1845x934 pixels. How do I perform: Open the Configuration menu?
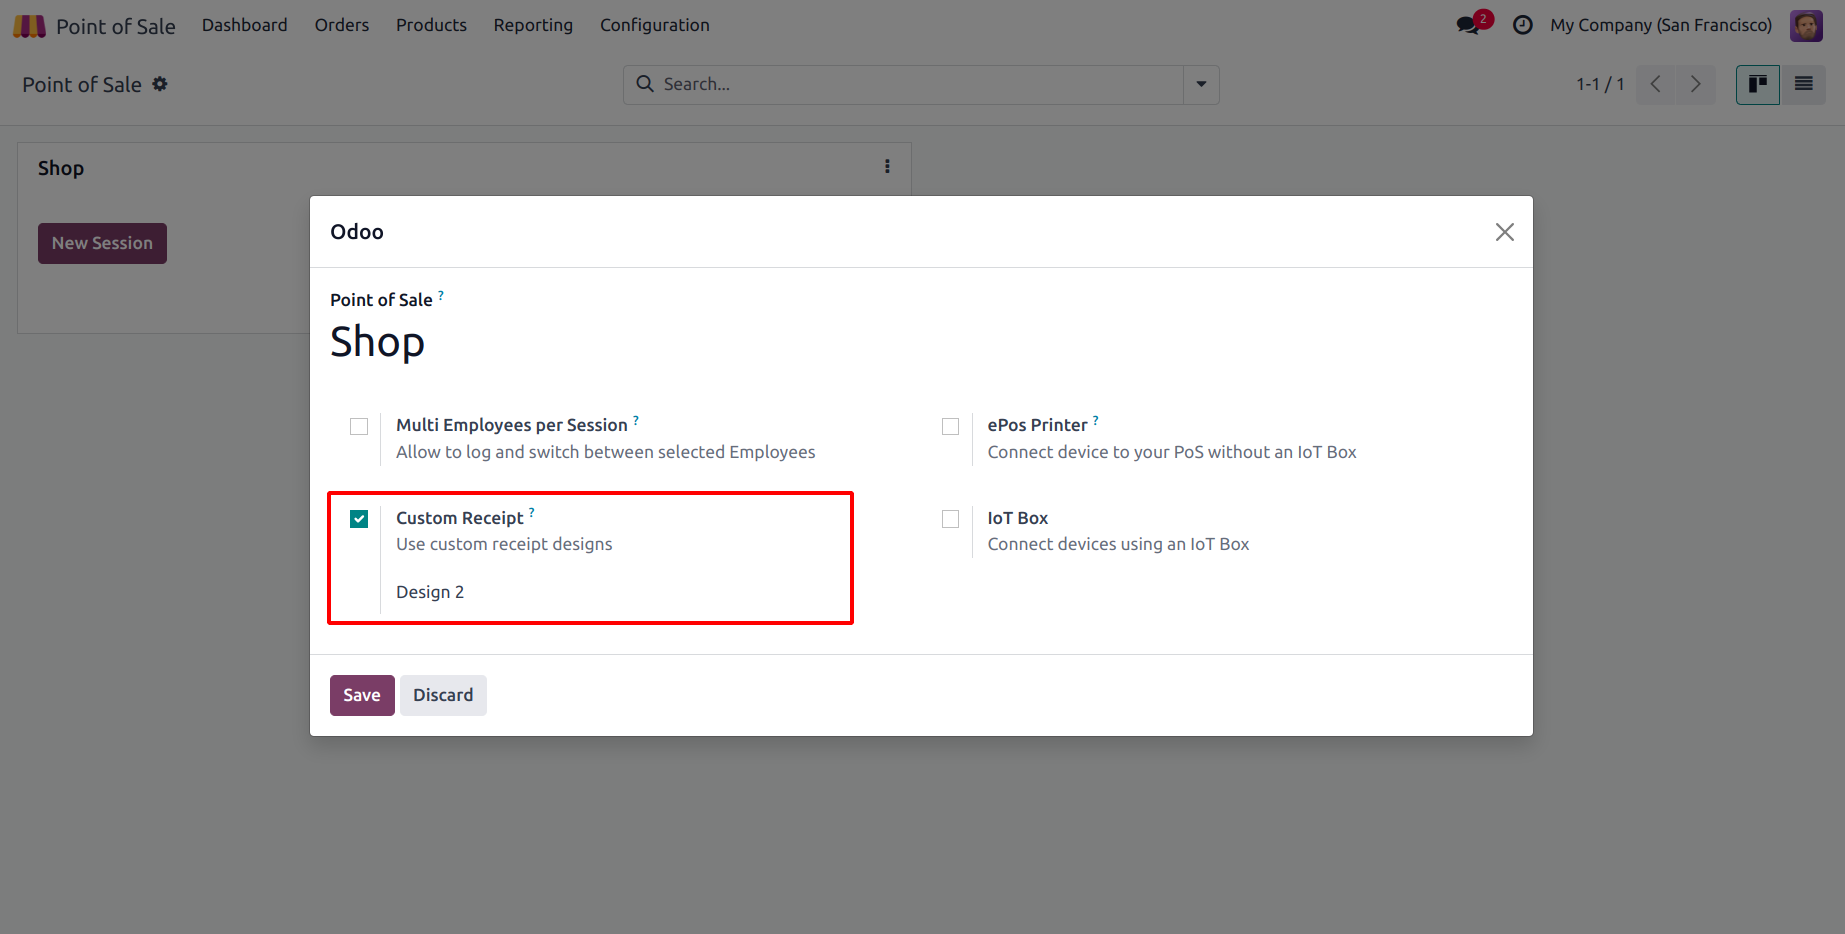pyautogui.click(x=654, y=25)
